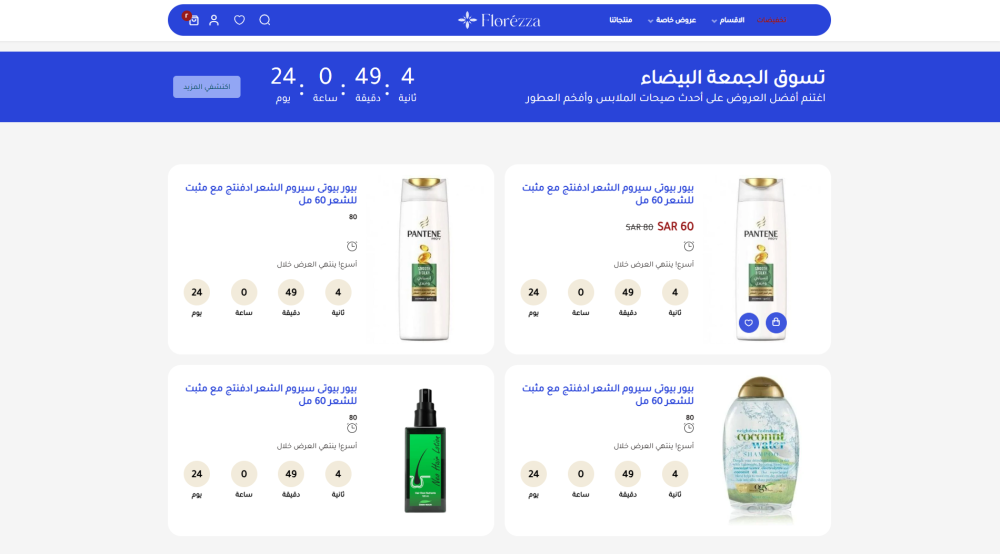Open the shopping cart icon in header
1000x554 pixels.
(193, 20)
